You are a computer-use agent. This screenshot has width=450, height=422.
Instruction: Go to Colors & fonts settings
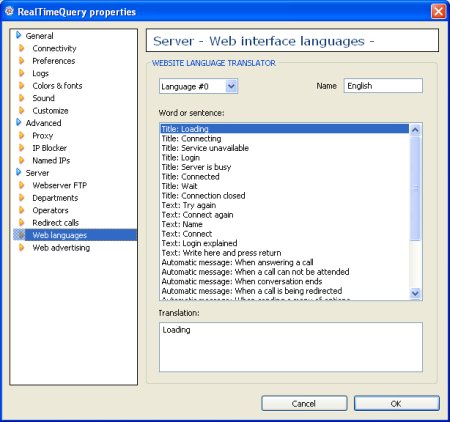tap(57, 86)
